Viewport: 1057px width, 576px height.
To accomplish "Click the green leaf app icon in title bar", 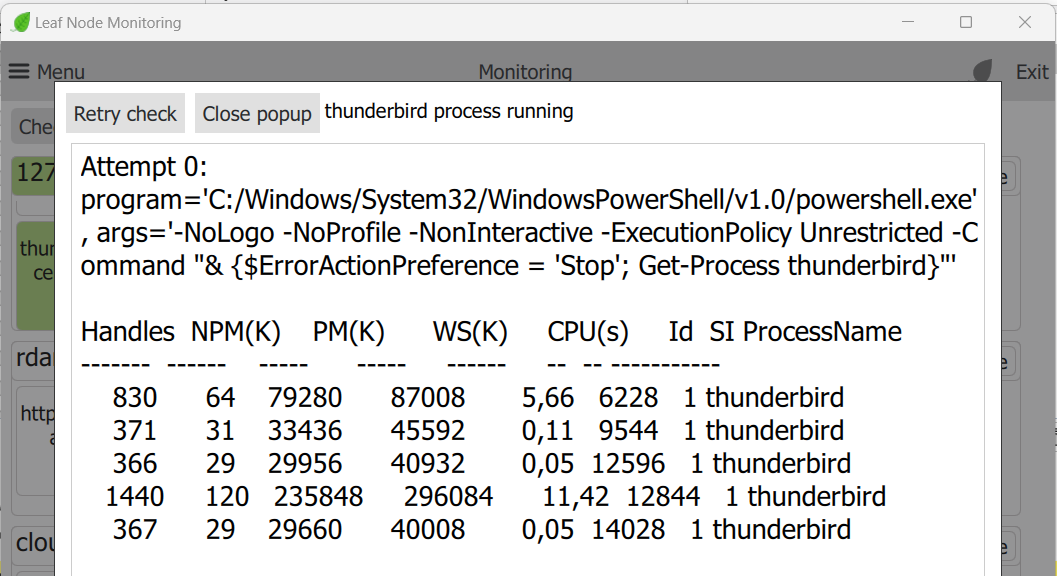I will 21,22.
